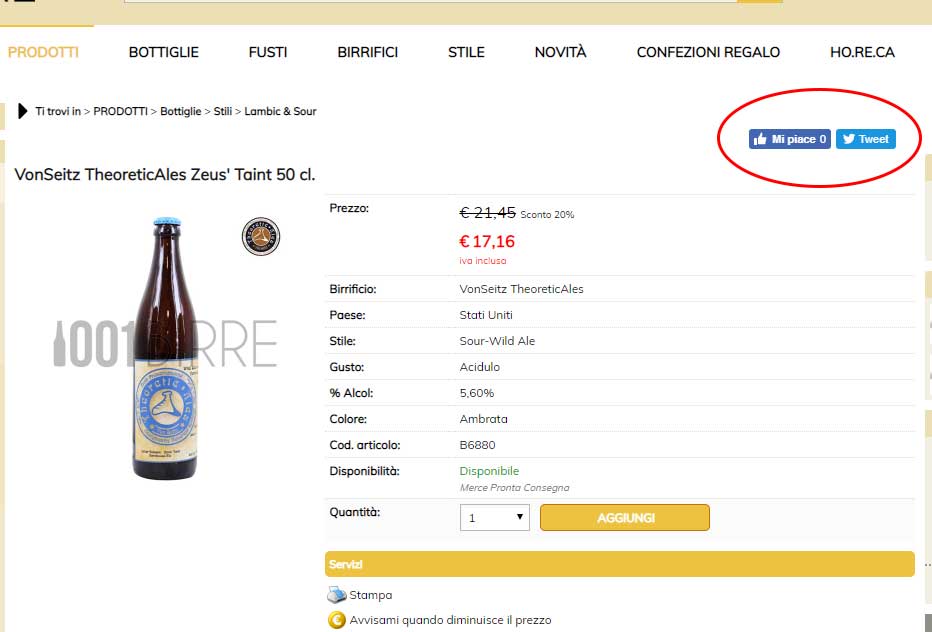Open the PRODOTTI menu
Screen dimensions: 932x632
pos(43,52)
